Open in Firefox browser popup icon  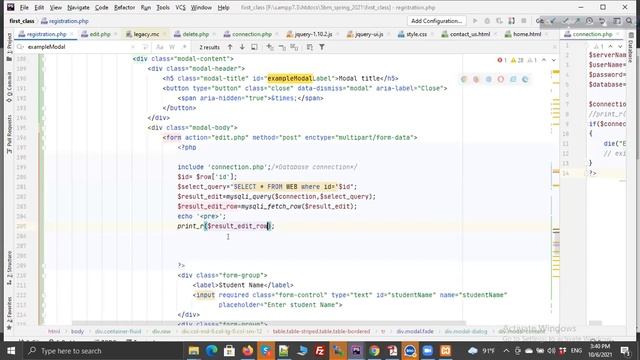476,79
